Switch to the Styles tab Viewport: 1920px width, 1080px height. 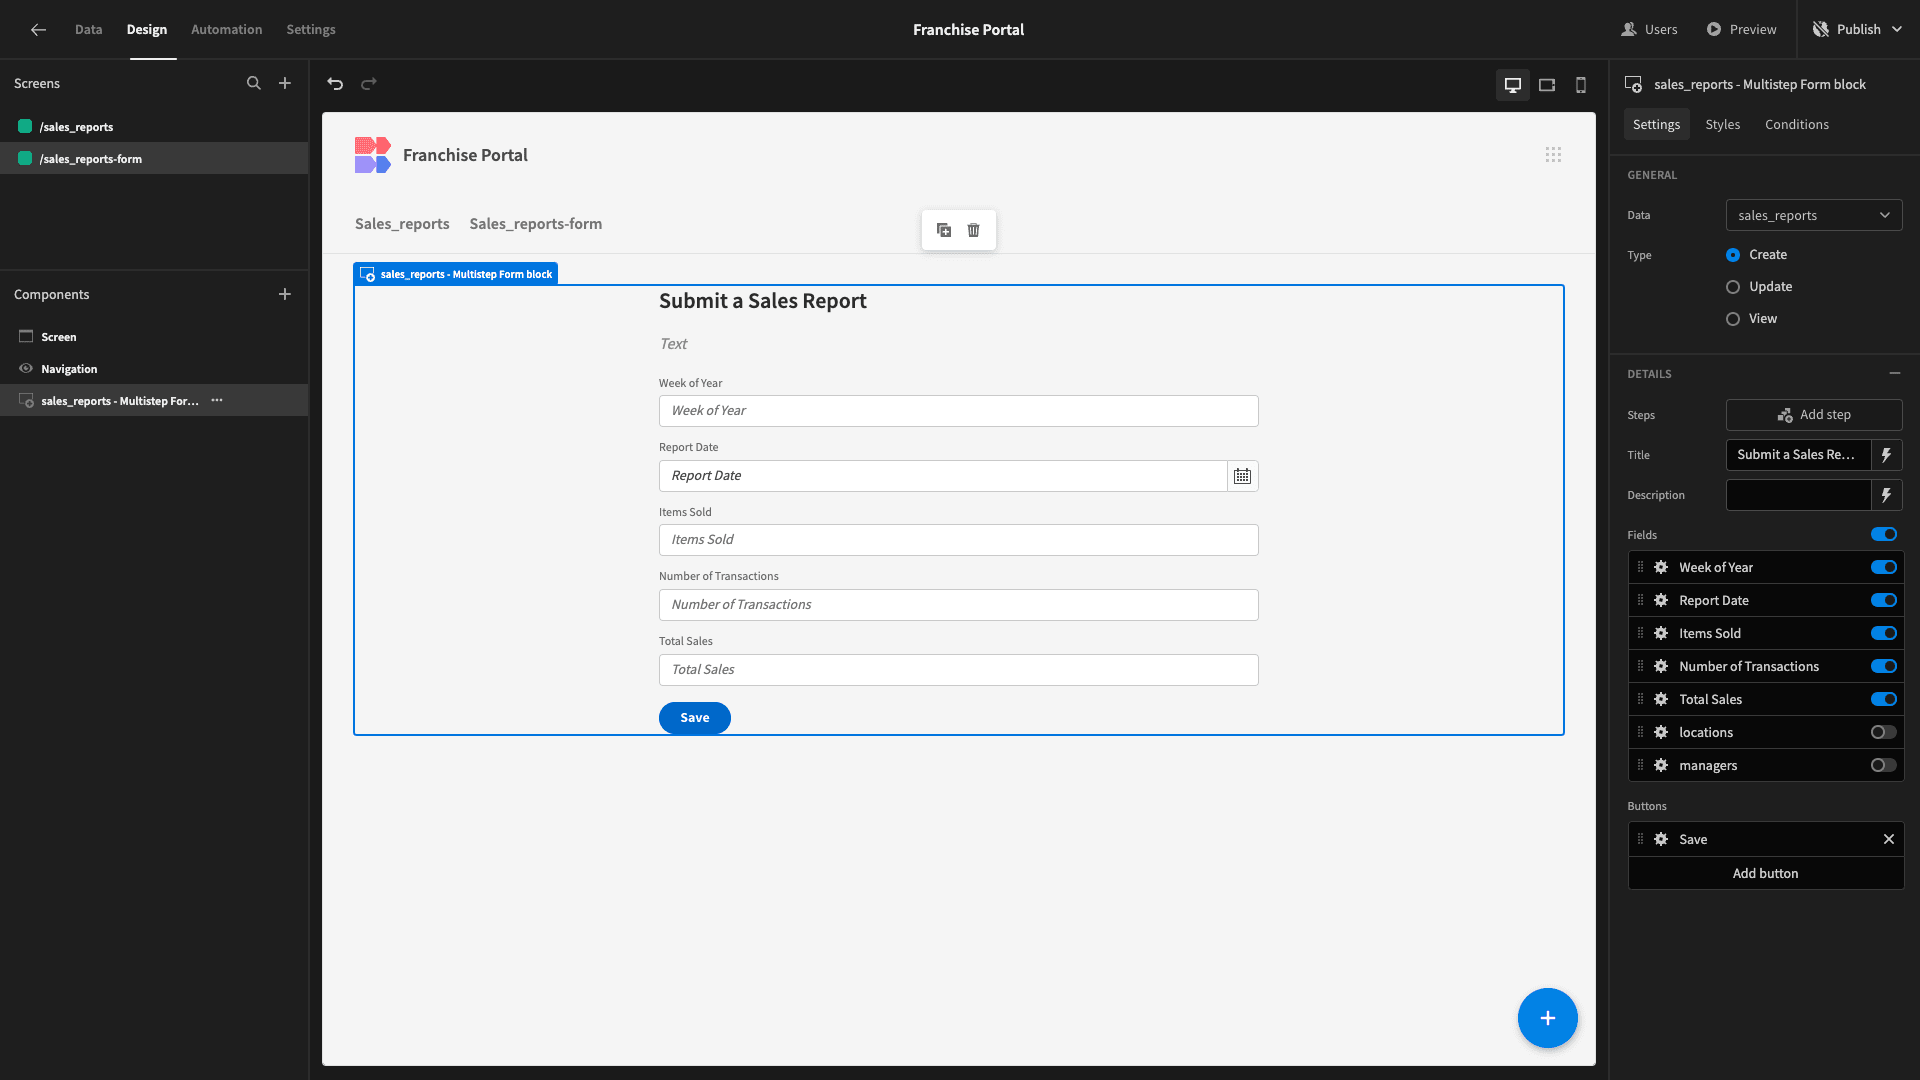coord(1723,124)
